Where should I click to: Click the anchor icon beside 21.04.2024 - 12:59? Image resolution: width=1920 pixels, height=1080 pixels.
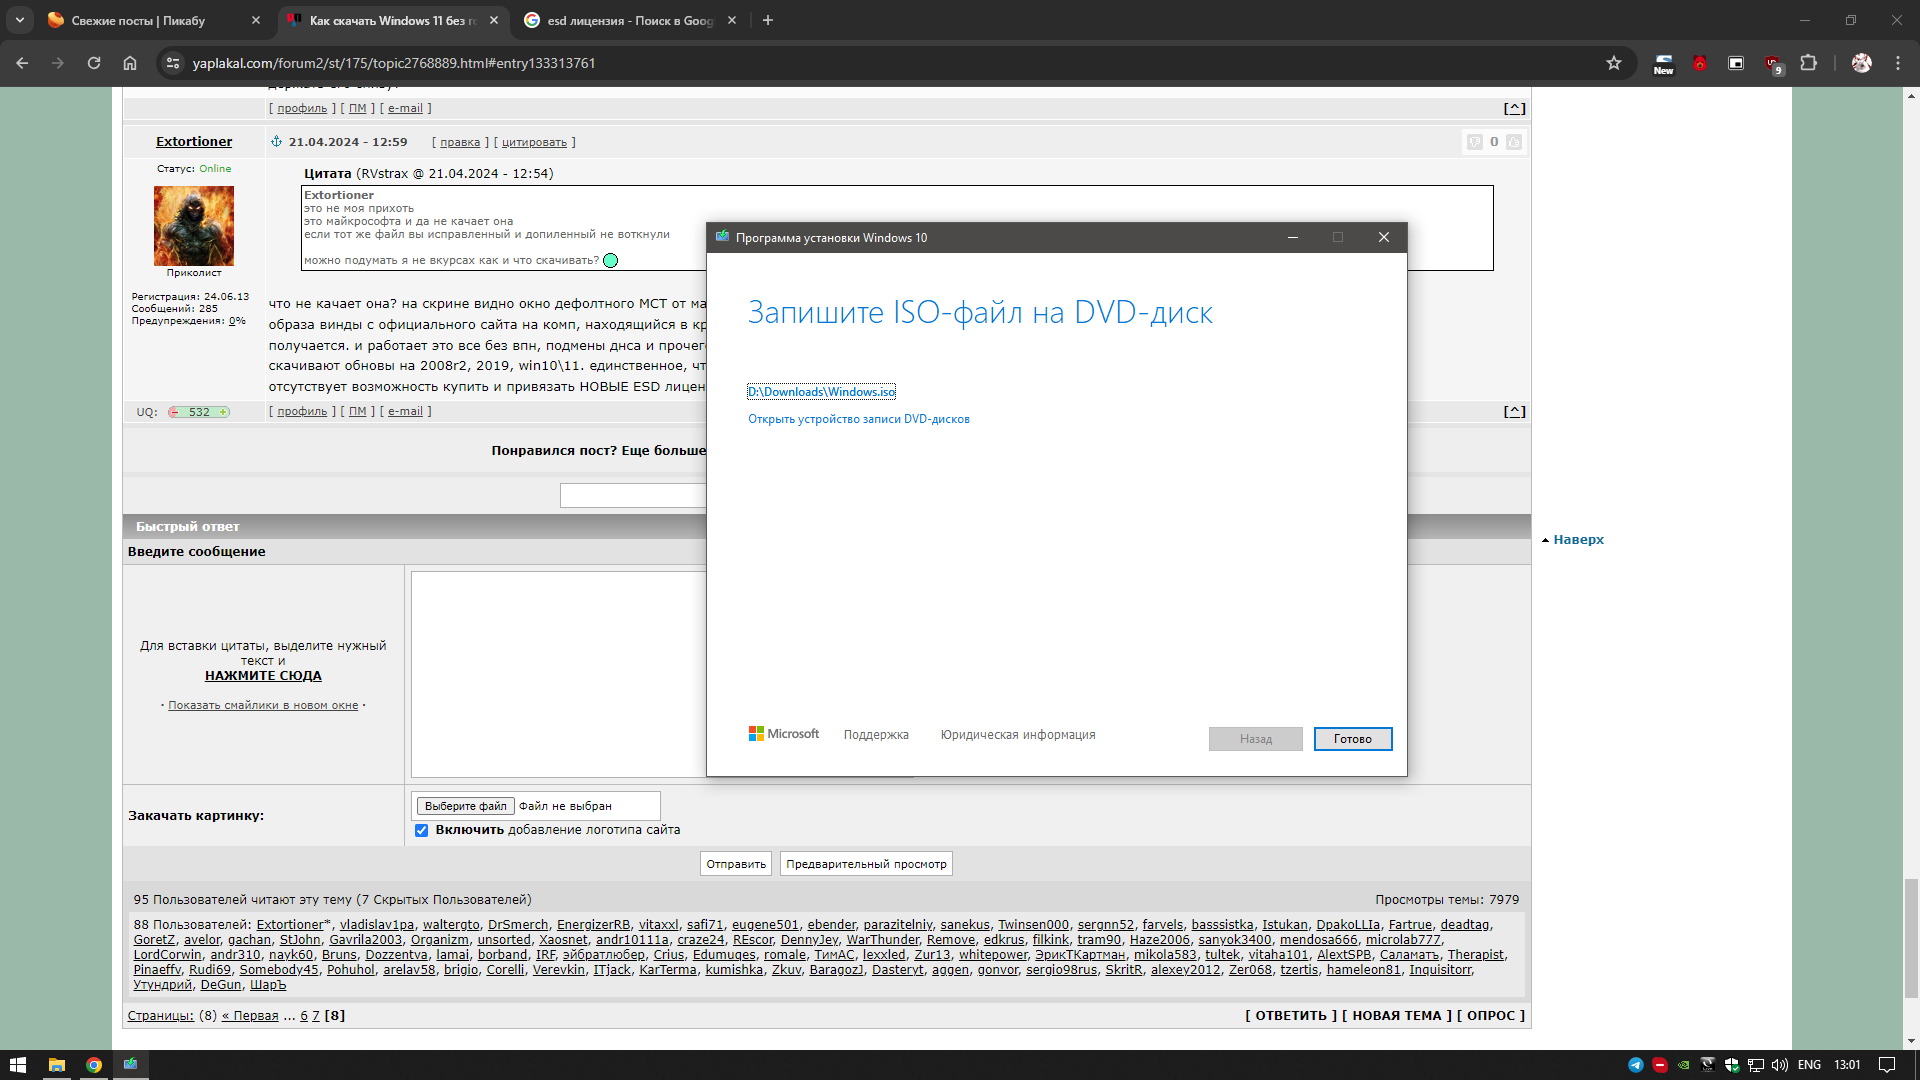click(x=276, y=142)
